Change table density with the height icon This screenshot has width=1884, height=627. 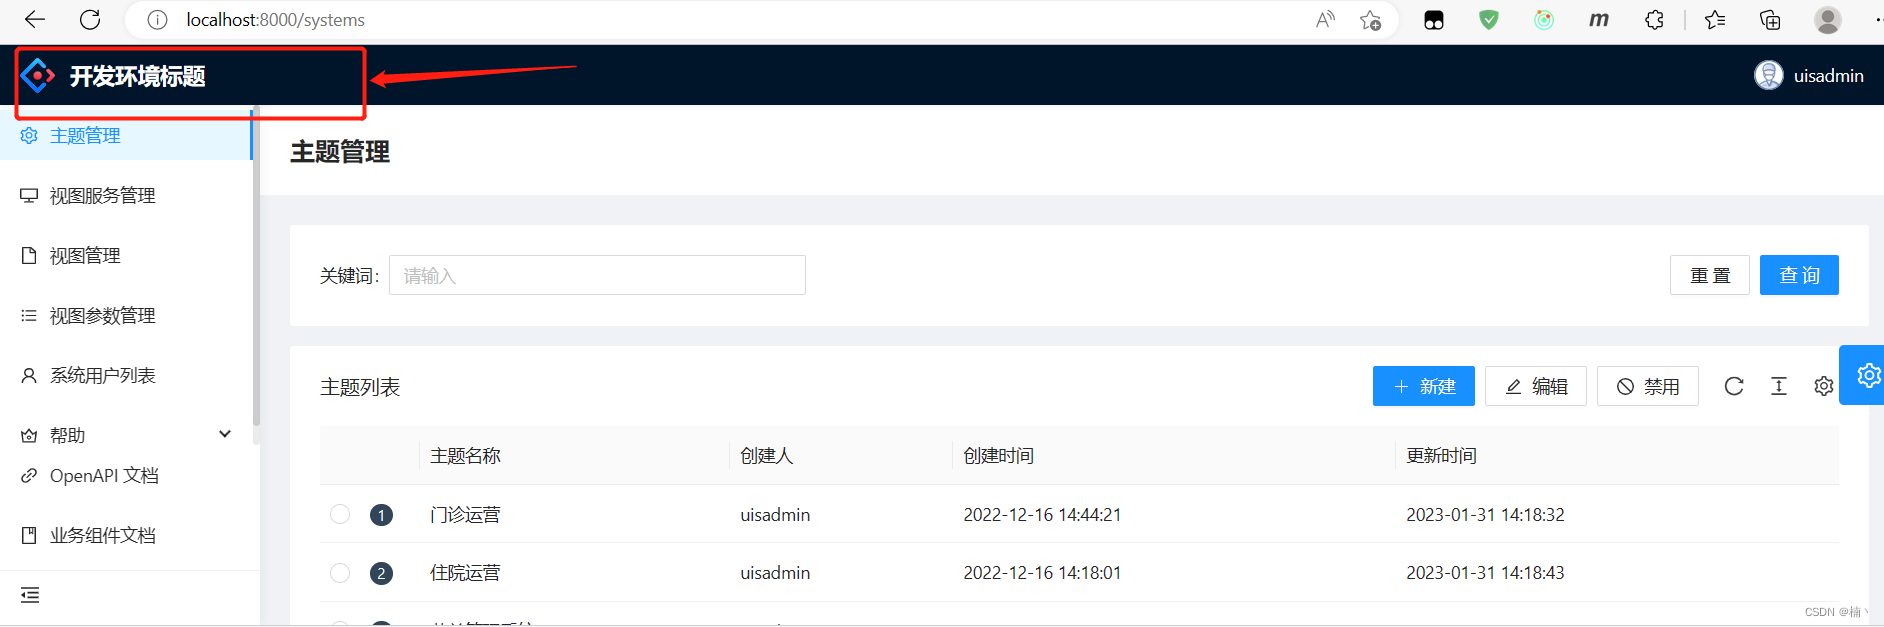tap(1779, 386)
